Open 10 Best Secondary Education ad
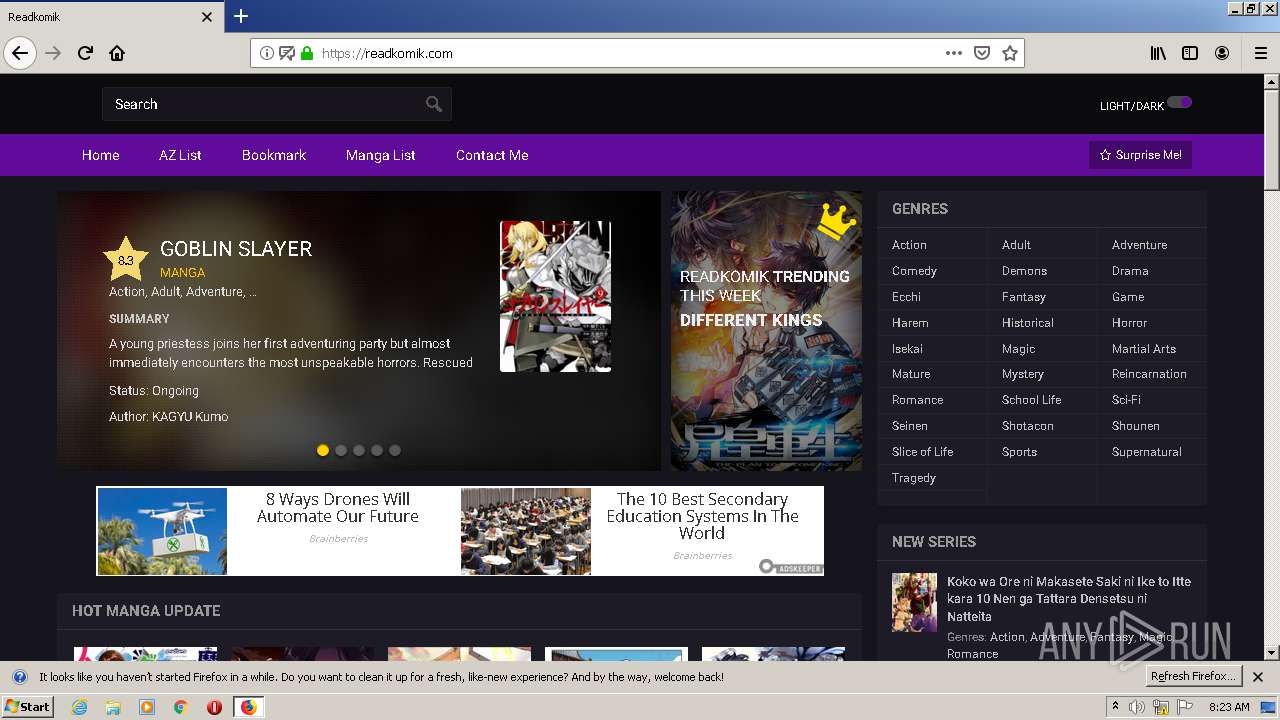1280x720 pixels. pos(702,516)
